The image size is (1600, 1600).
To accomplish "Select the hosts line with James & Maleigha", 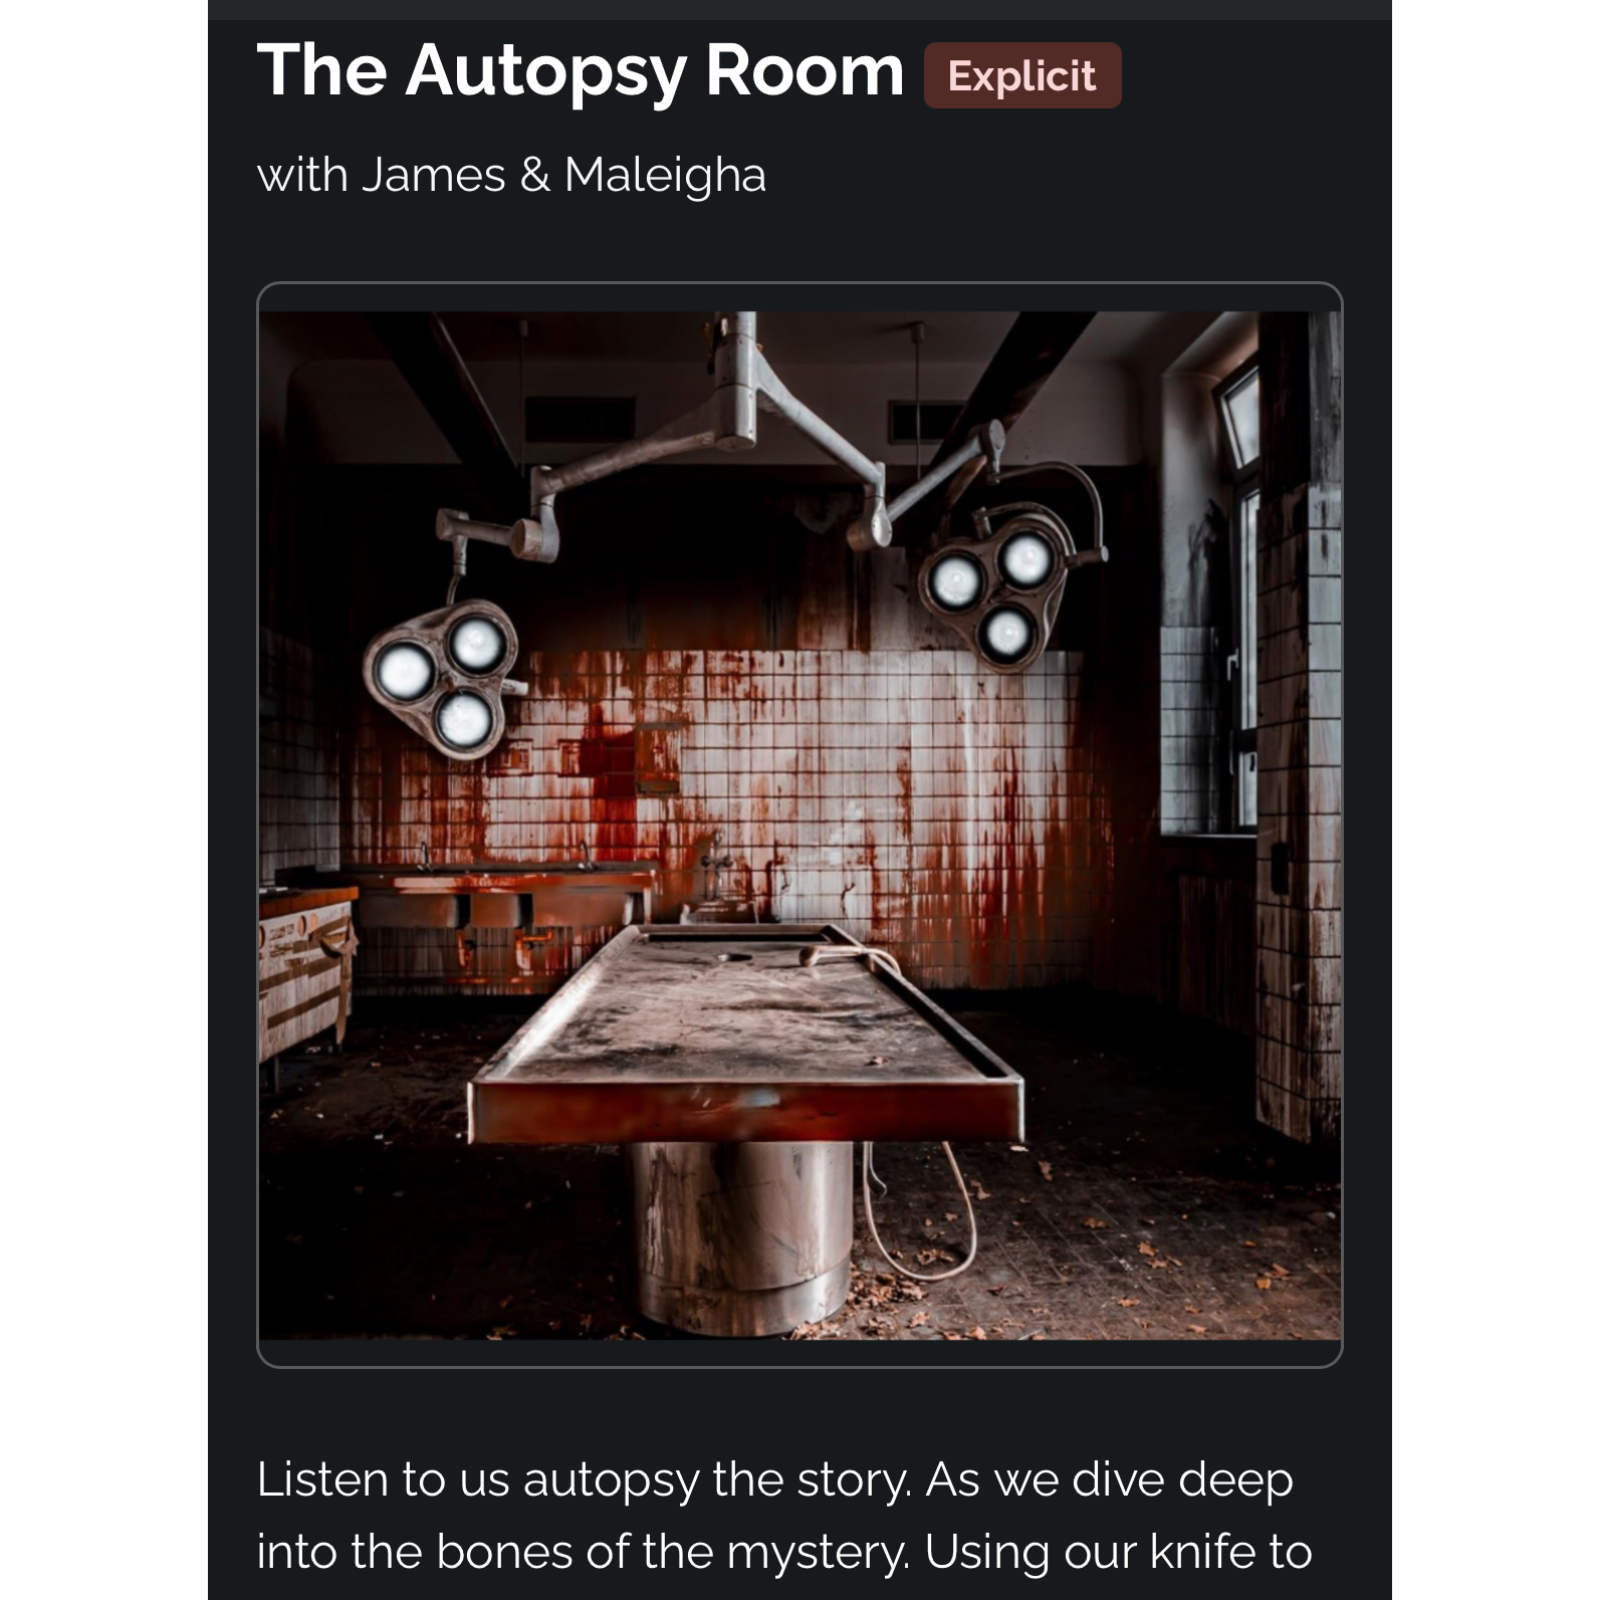I will [x=511, y=175].
